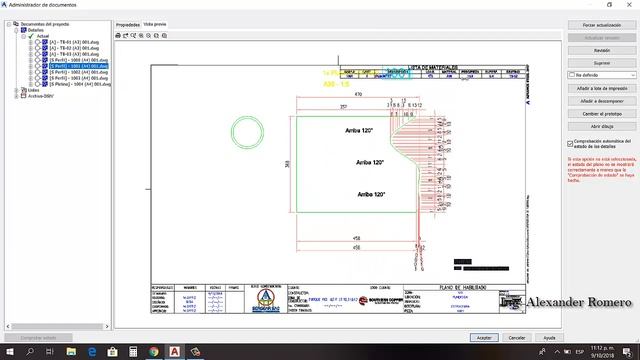The width and height of the screenshot is (640, 360).
Task: Click the Aceptar button
Action: pyautogui.click(x=484, y=338)
